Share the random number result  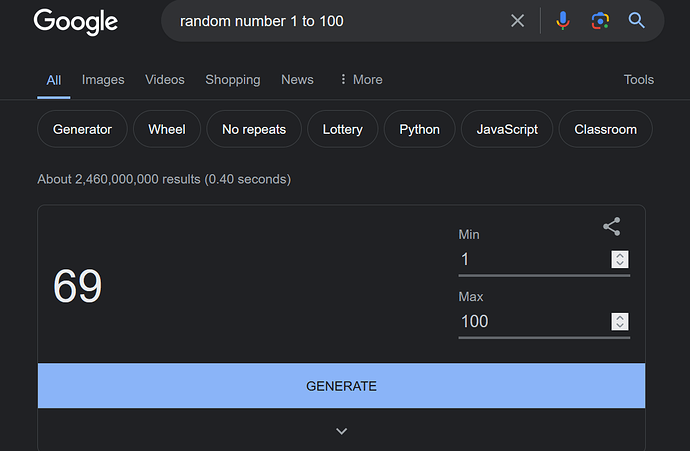612,227
